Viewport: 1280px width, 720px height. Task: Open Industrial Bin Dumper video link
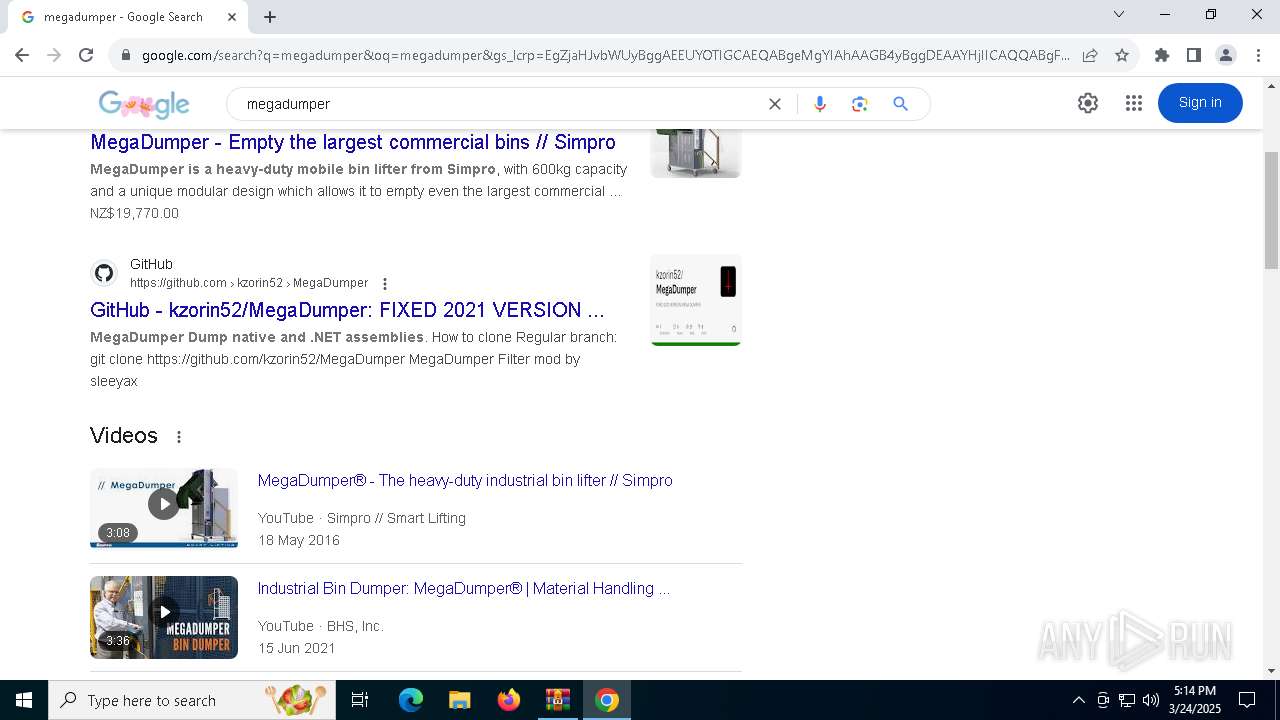[464, 589]
